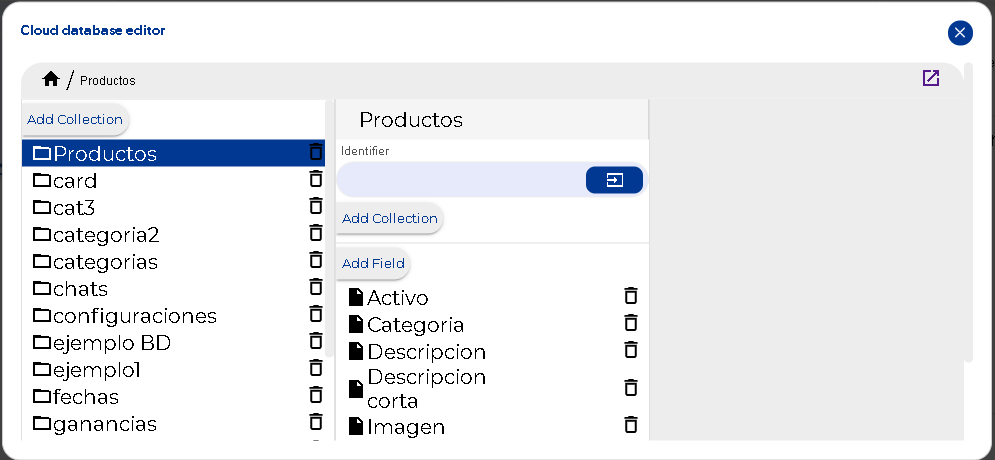This screenshot has width=995, height=460.
Task: Delete the Descripcion field
Action: point(630,350)
